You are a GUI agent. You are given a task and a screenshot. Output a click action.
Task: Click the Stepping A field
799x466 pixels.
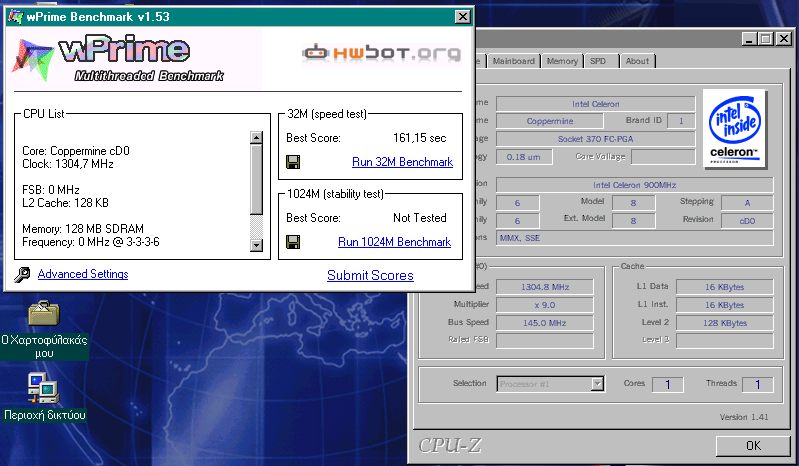pyautogui.click(x=747, y=203)
